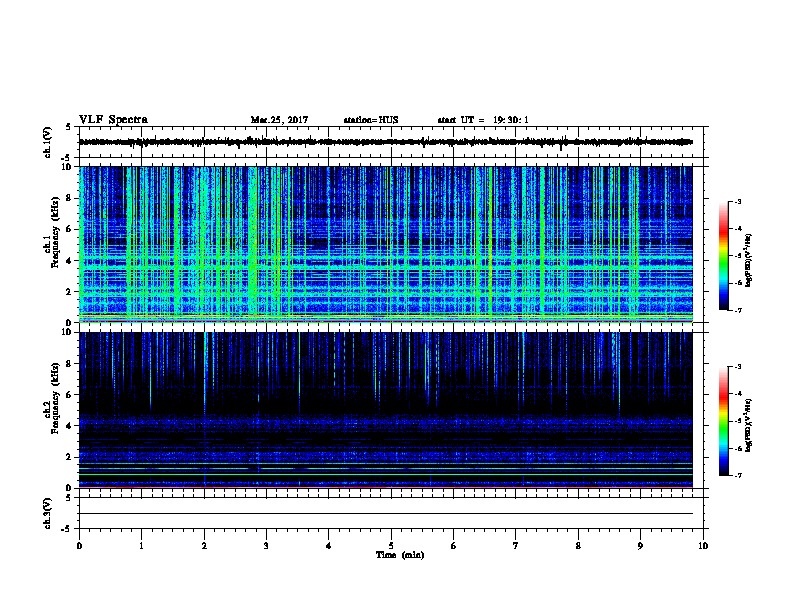The image size is (792, 612).
Task: Click the -7 tick on ch.2 colorbar
Action: coord(737,476)
